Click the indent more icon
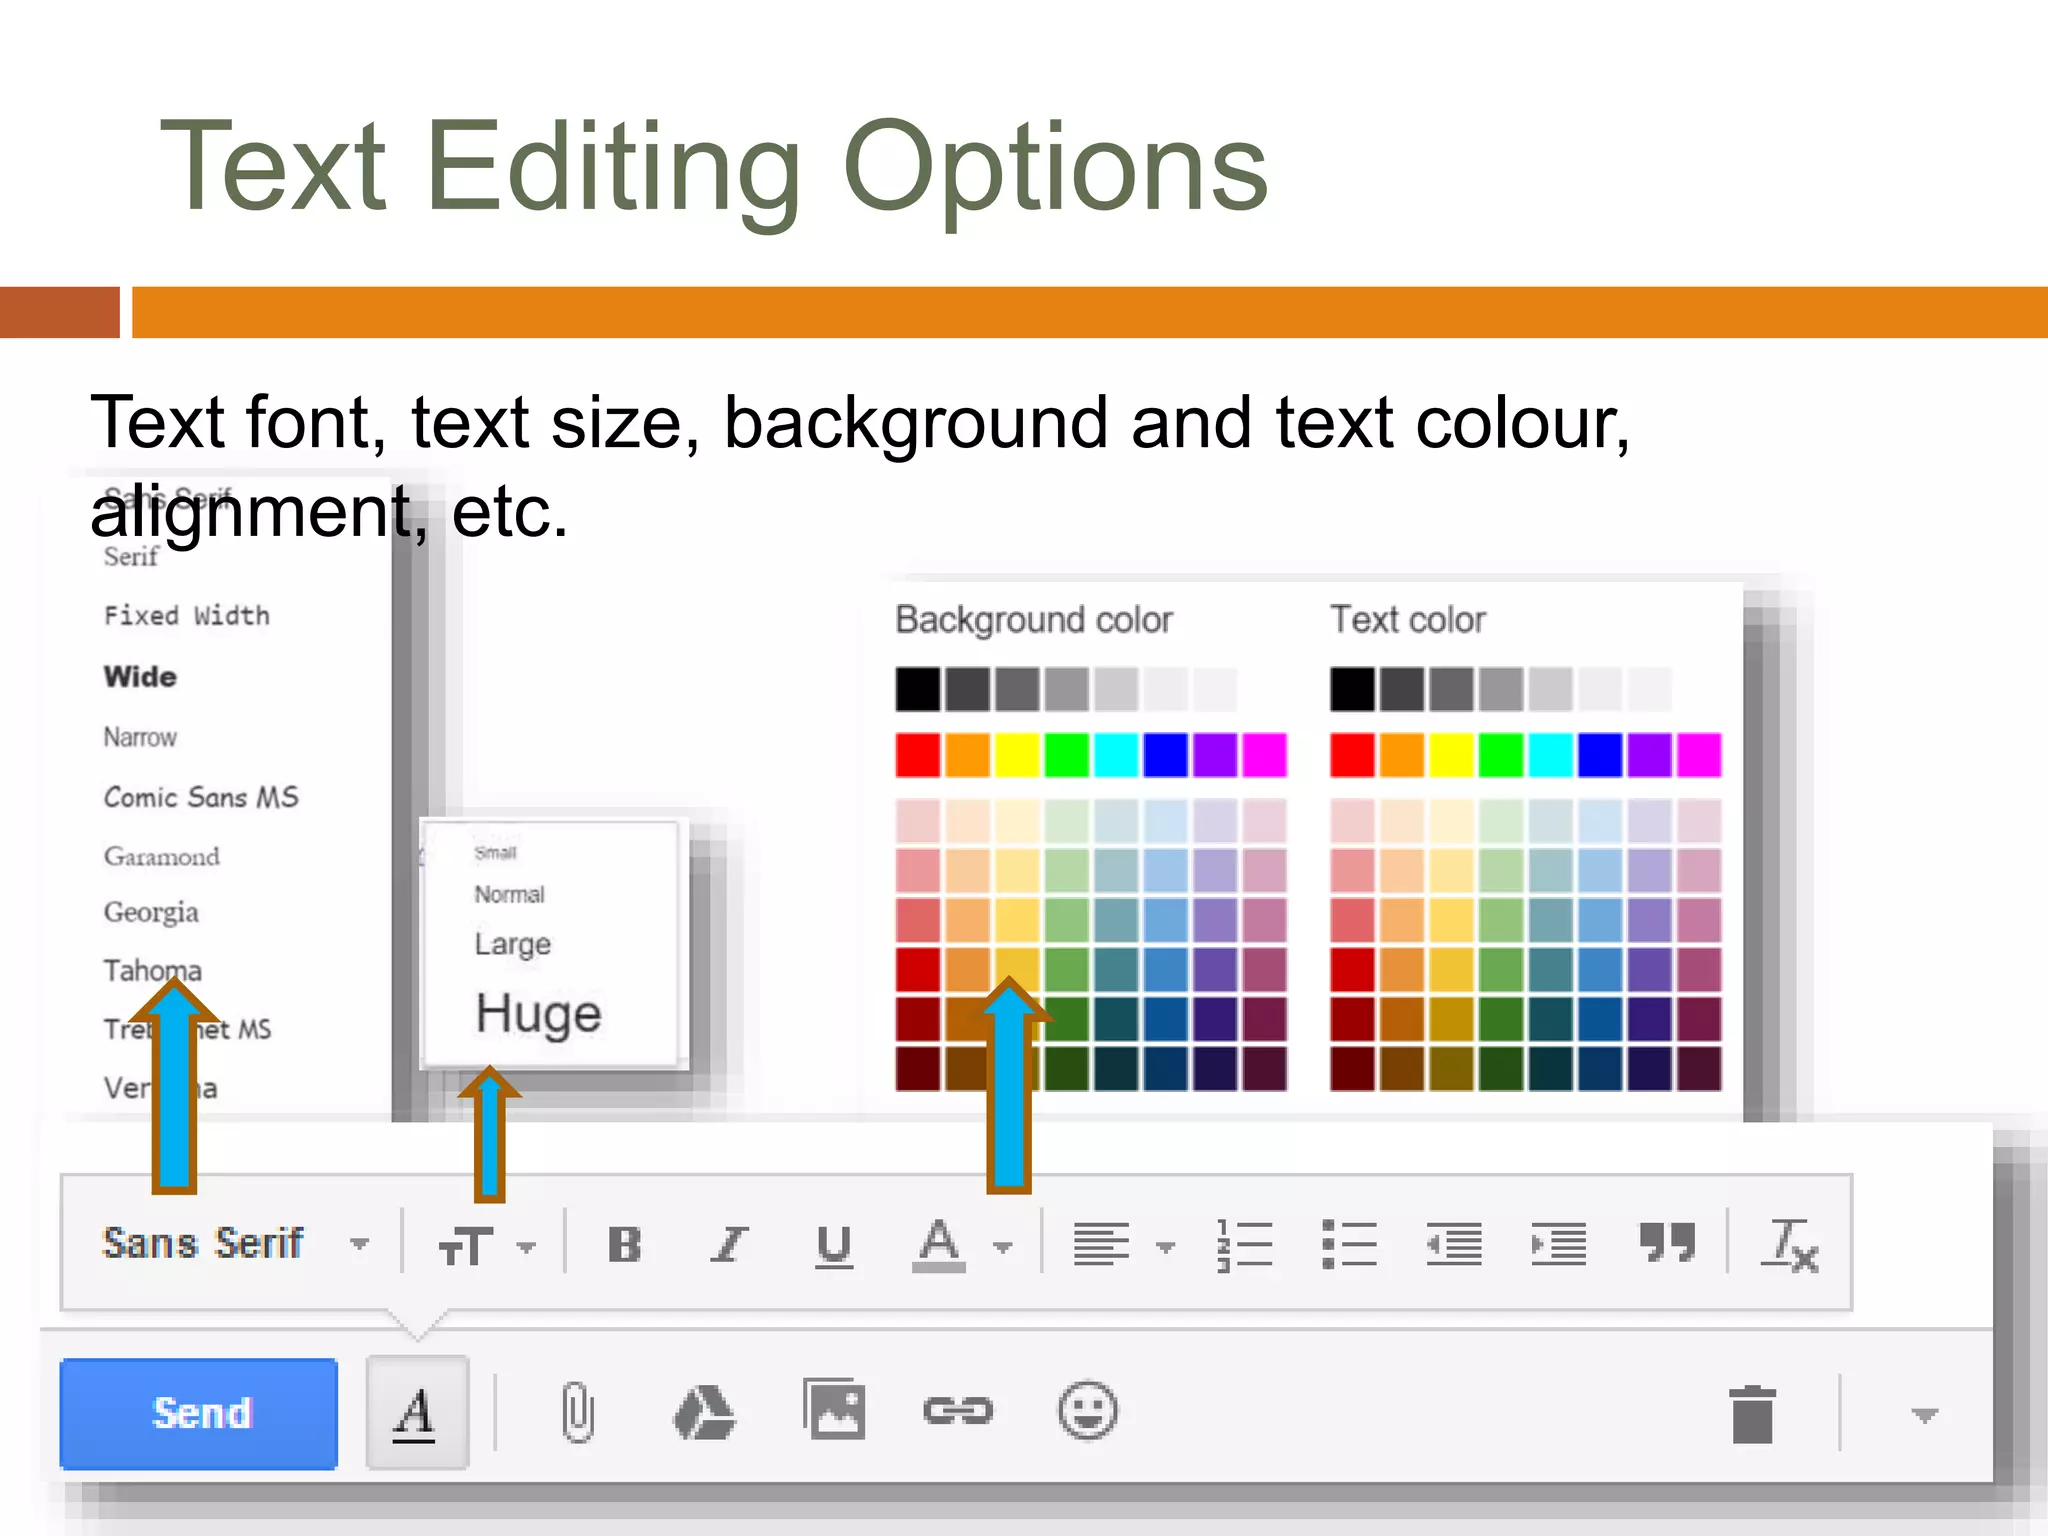This screenshot has width=2048, height=1536. [1558, 1245]
